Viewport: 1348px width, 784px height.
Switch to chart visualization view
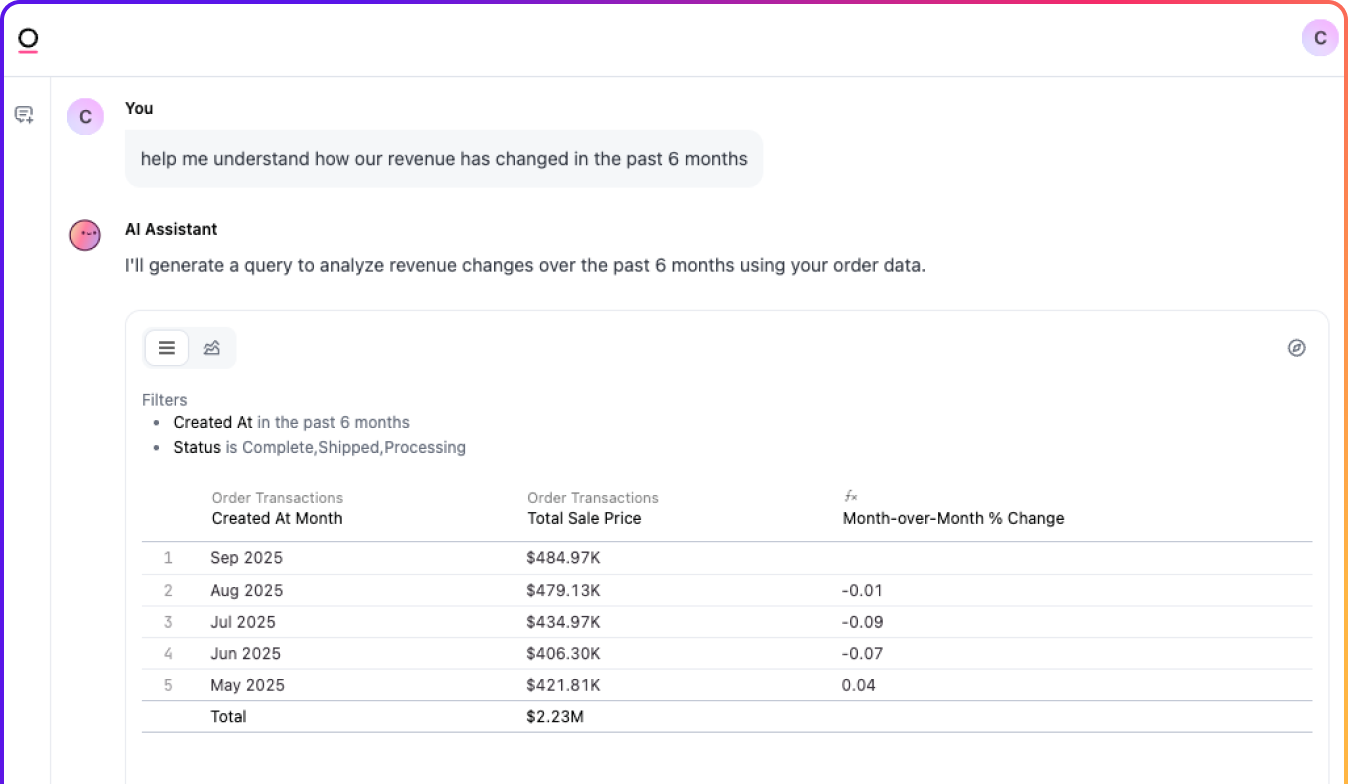click(x=211, y=348)
